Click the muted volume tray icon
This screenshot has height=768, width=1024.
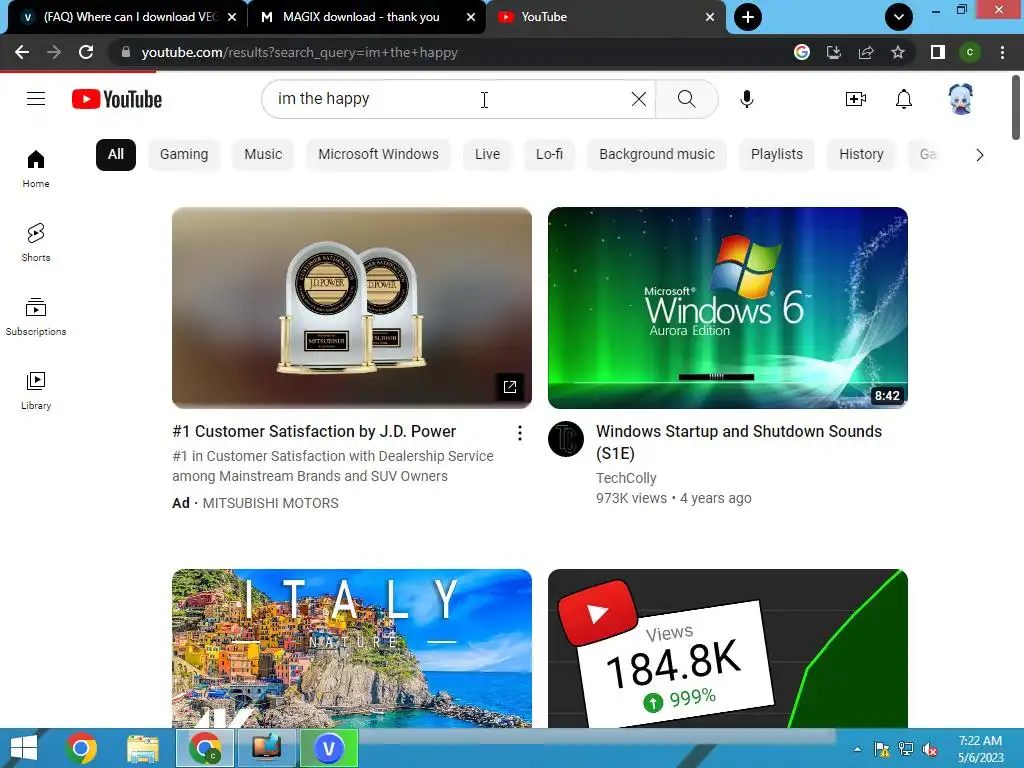[930, 749]
